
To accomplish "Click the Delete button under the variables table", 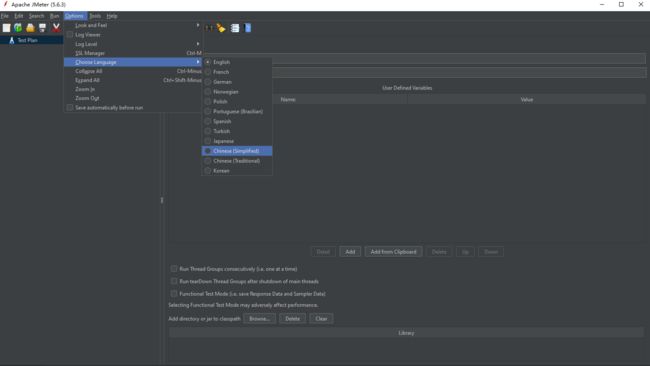I will pos(439,252).
